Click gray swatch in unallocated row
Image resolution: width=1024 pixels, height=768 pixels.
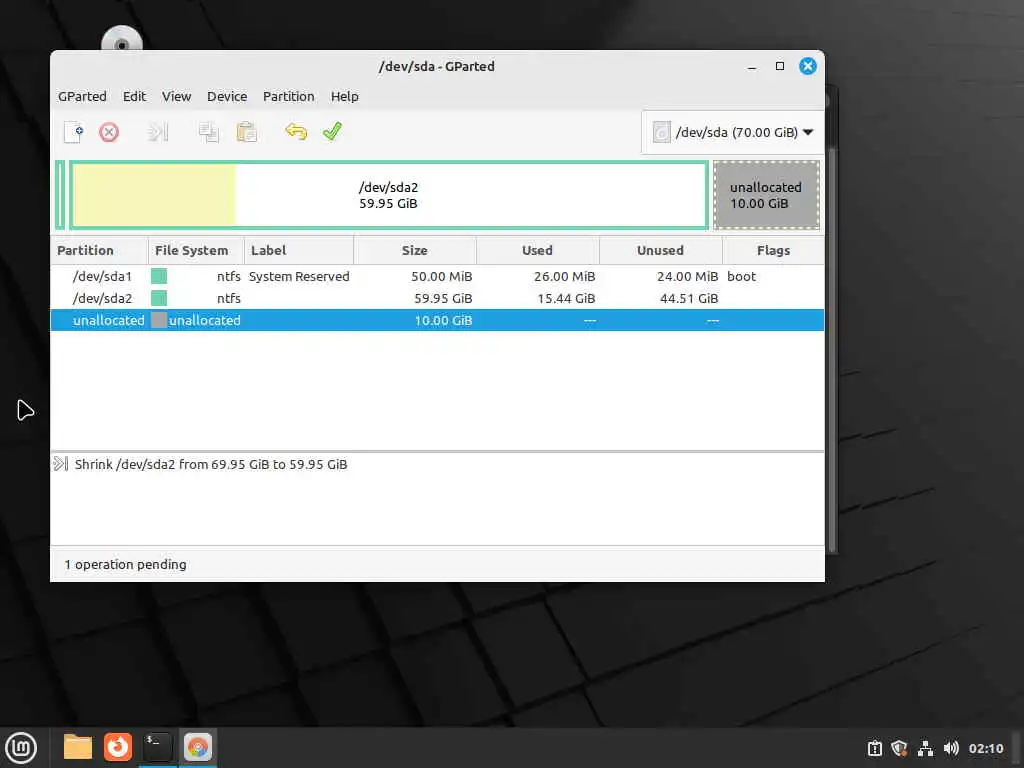click(x=159, y=320)
